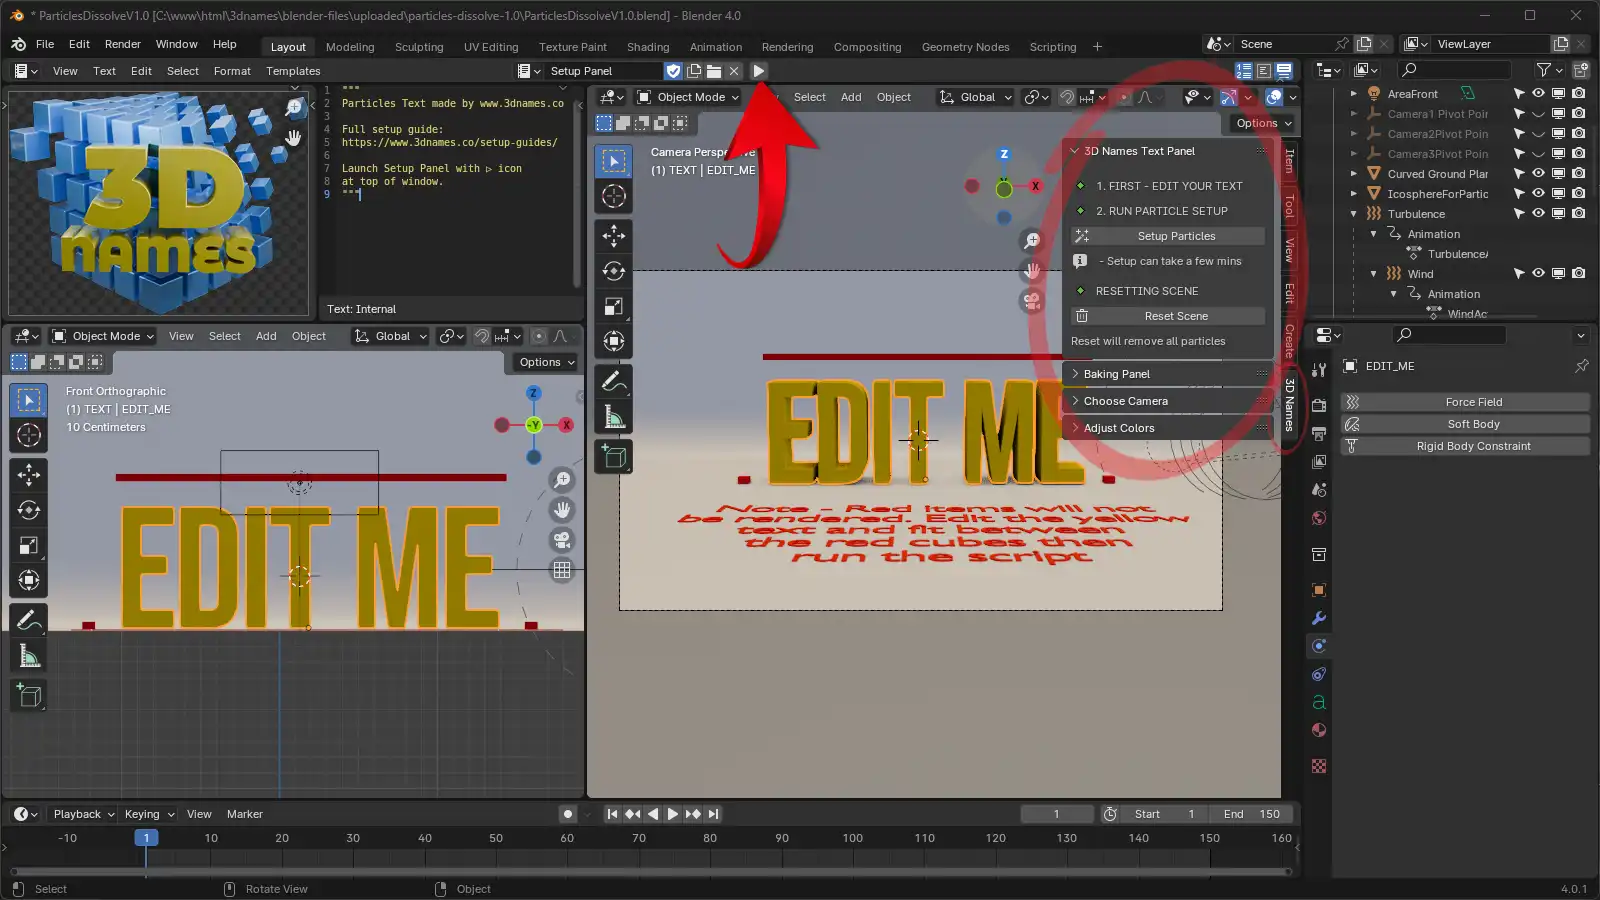The image size is (1600, 900).
Task: Select the Transform tool in camera viewport
Action: [614, 342]
